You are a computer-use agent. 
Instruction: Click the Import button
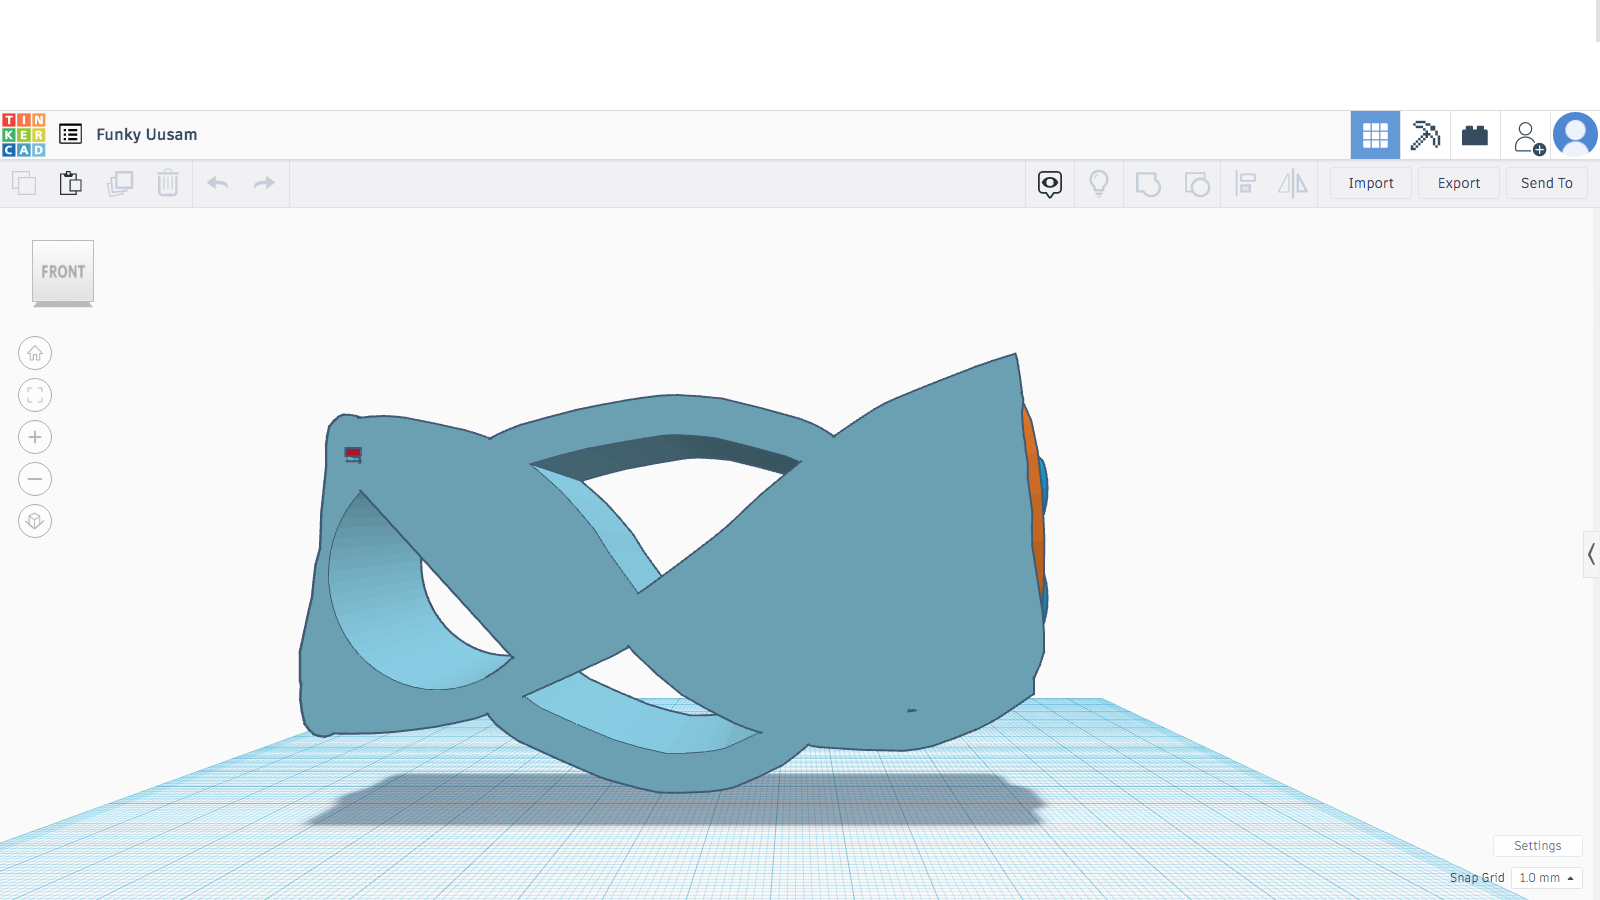pos(1370,183)
